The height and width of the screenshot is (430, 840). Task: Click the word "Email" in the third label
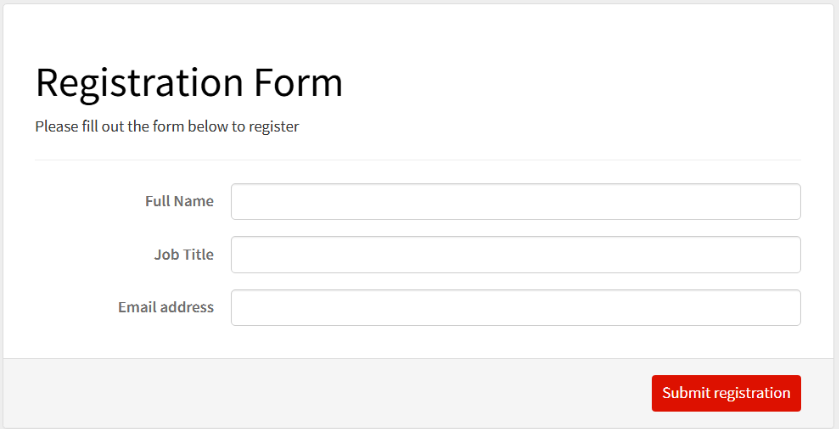[x=138, y=307]
